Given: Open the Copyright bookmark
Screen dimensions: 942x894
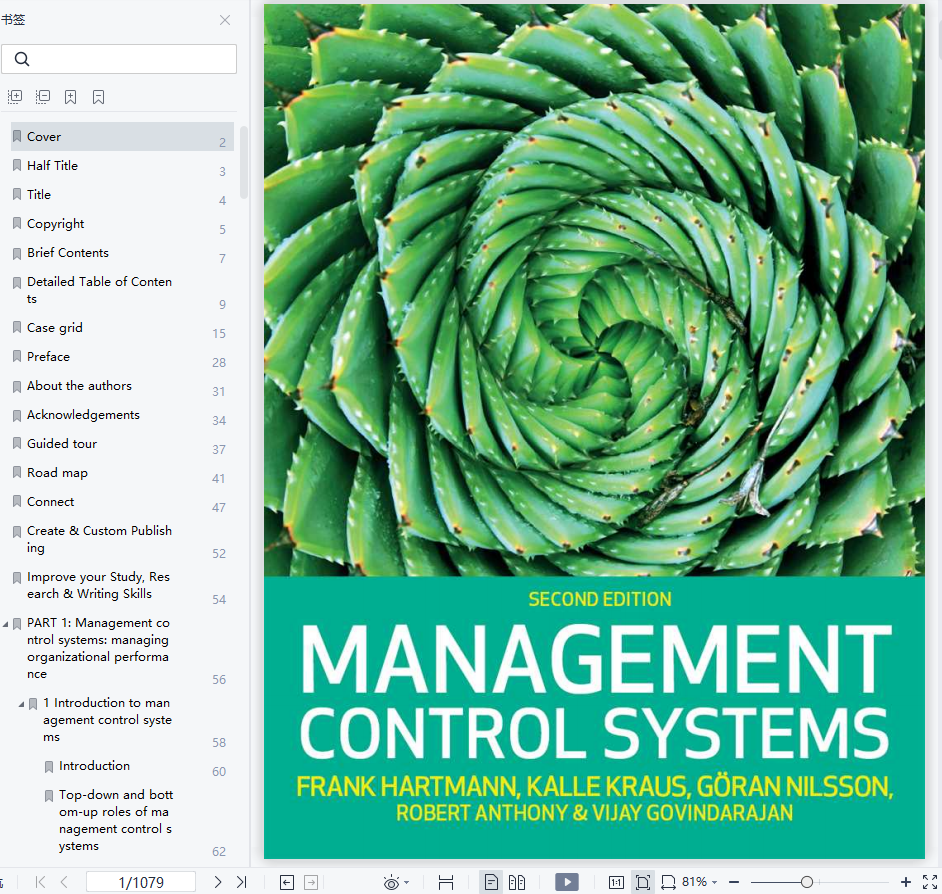Looking at the screenshot, I should [55, 224].
